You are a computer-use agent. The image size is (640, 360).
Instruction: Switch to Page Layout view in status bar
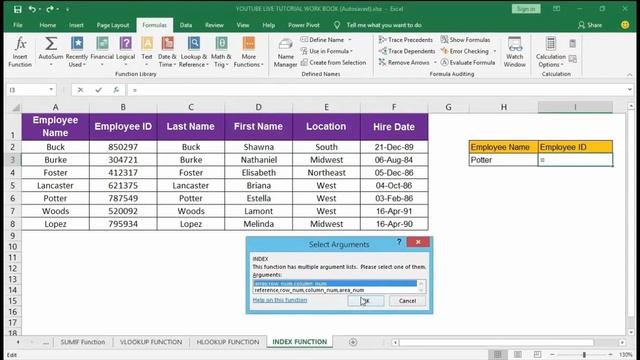(518, 354)
